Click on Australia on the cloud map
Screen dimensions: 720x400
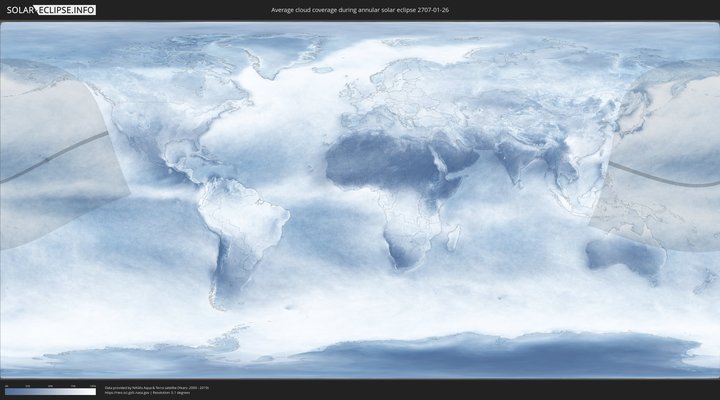[626, 258]
